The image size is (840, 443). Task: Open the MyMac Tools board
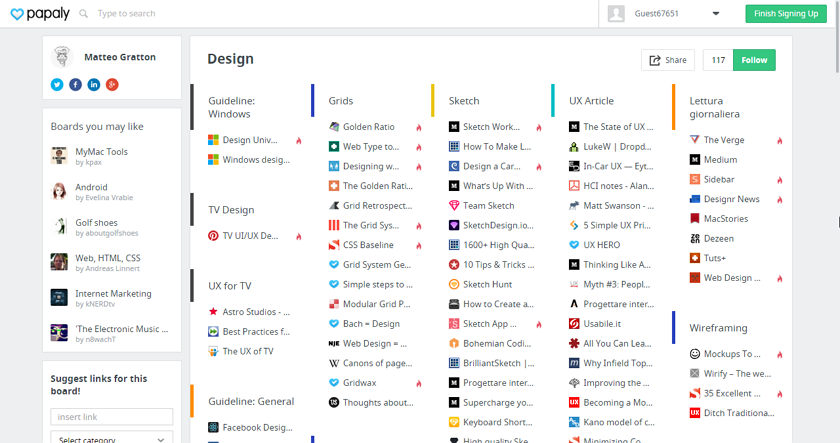101,152
